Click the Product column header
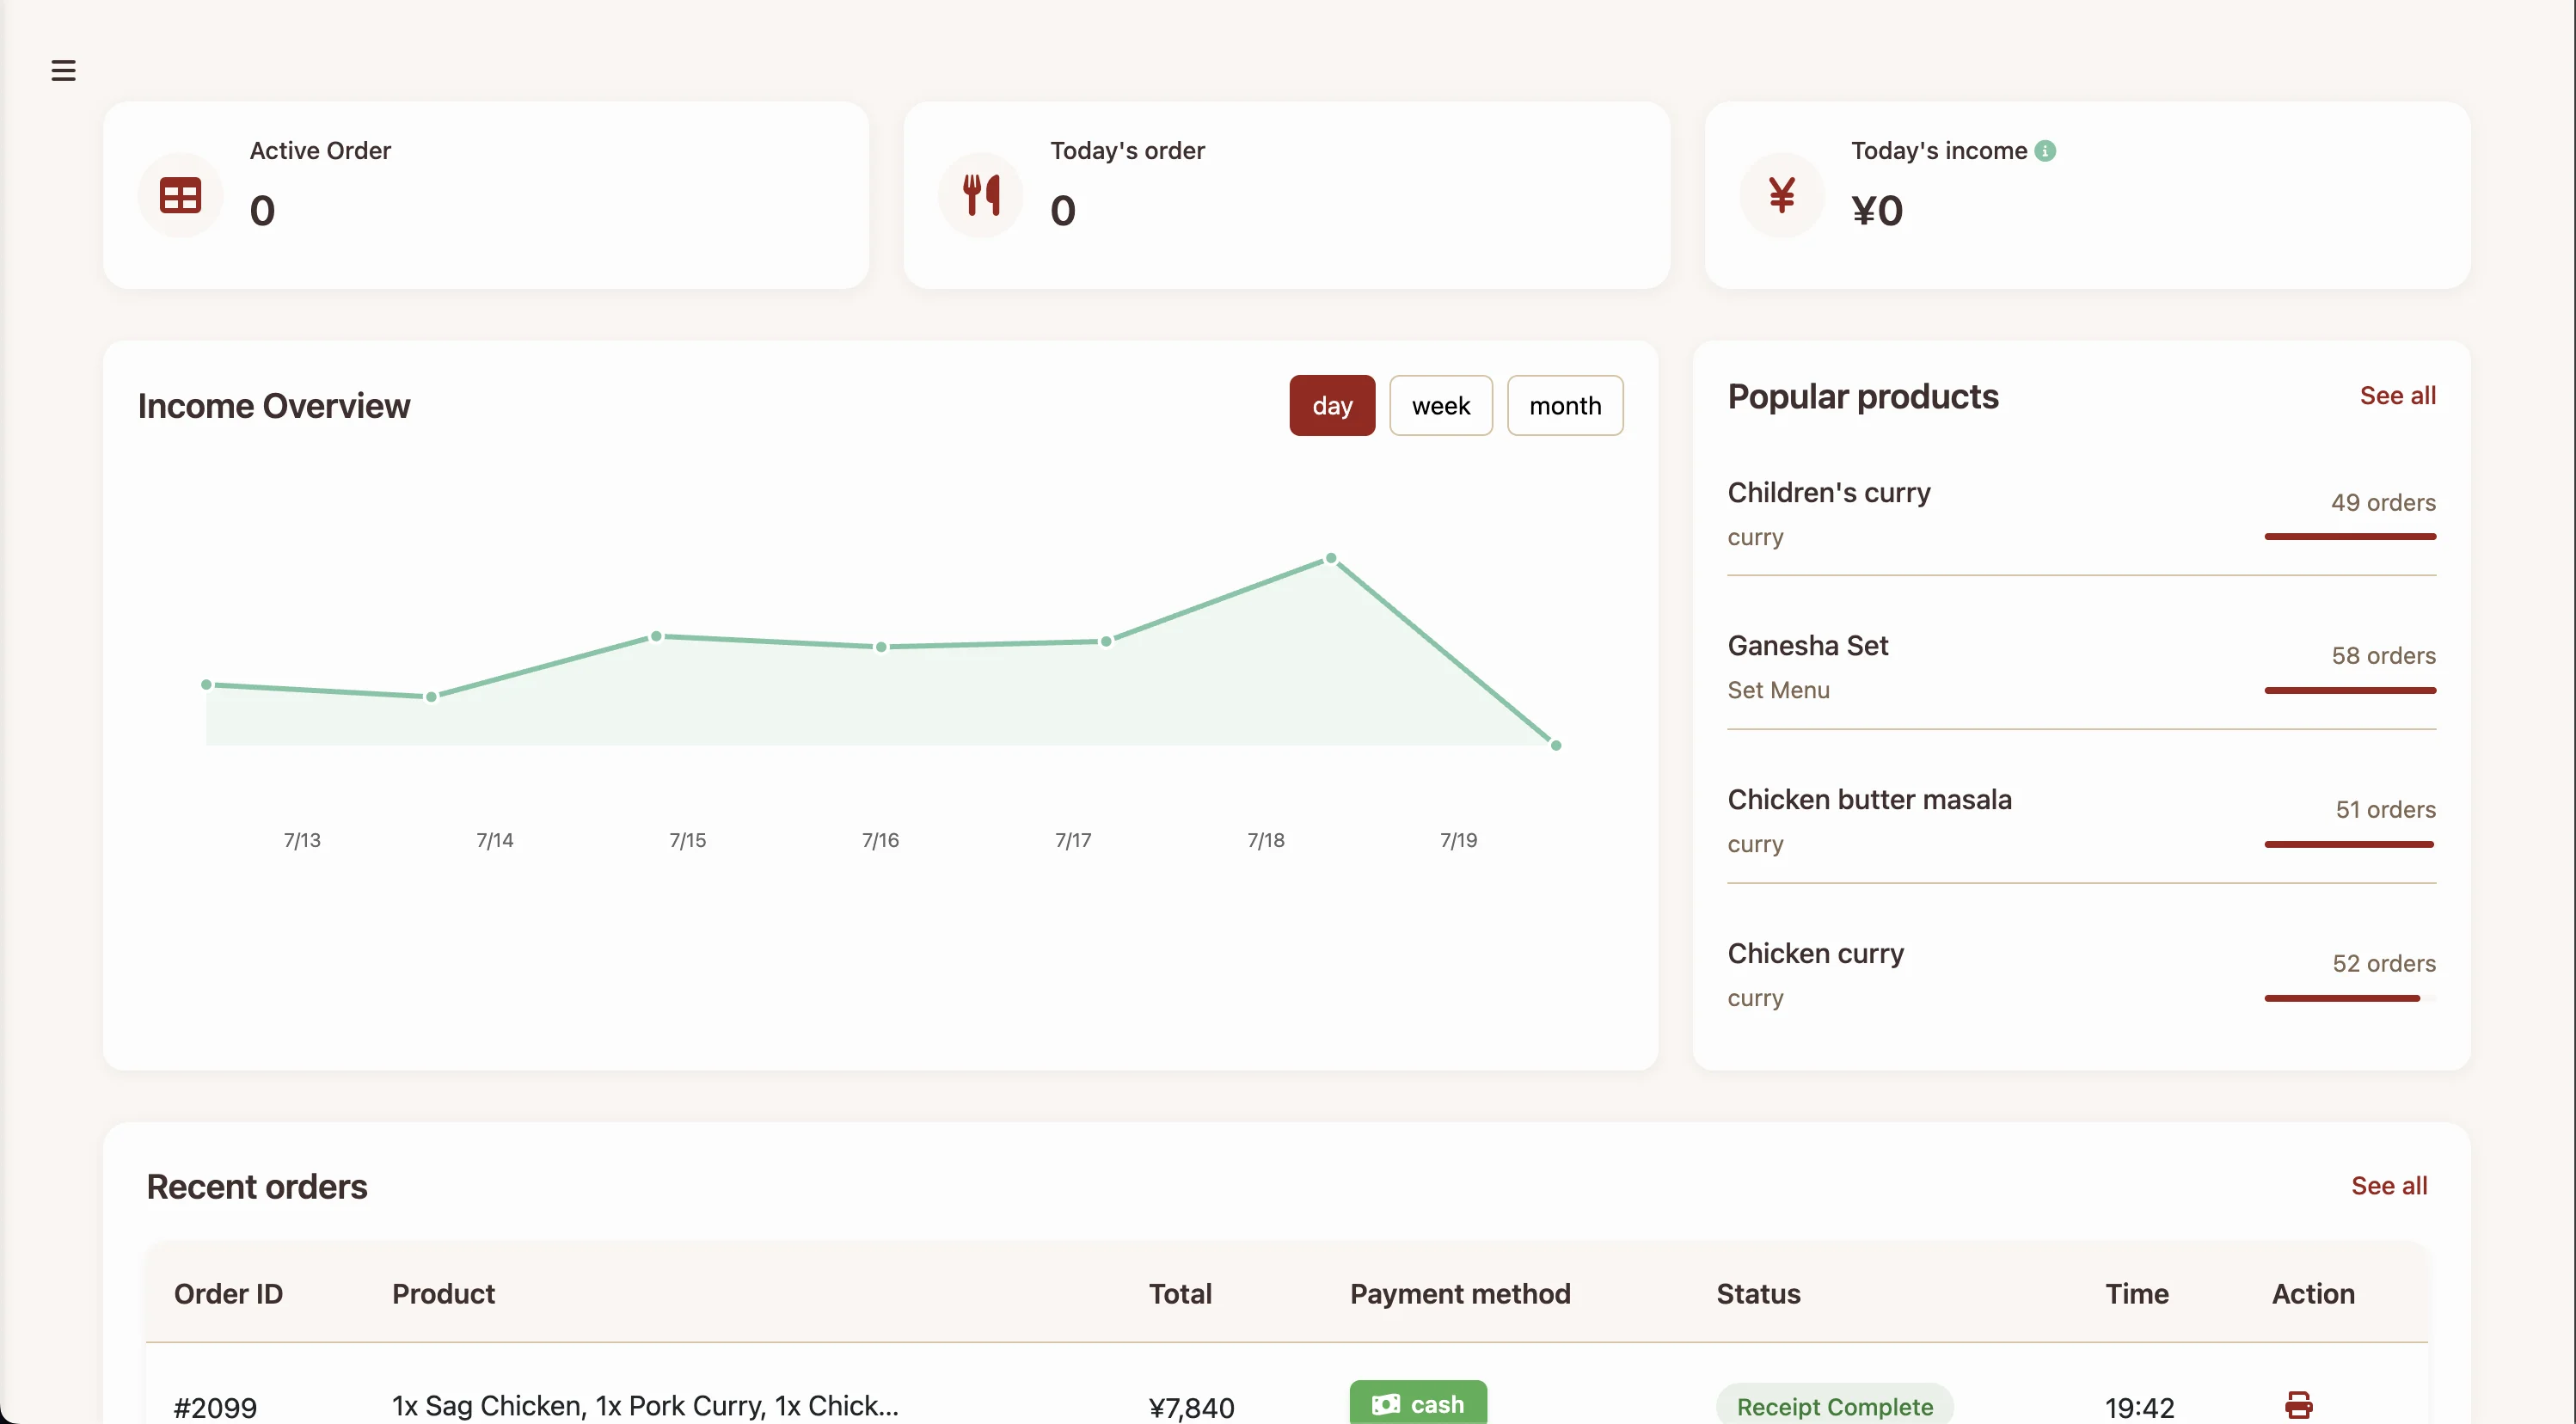 (443, 1294)
